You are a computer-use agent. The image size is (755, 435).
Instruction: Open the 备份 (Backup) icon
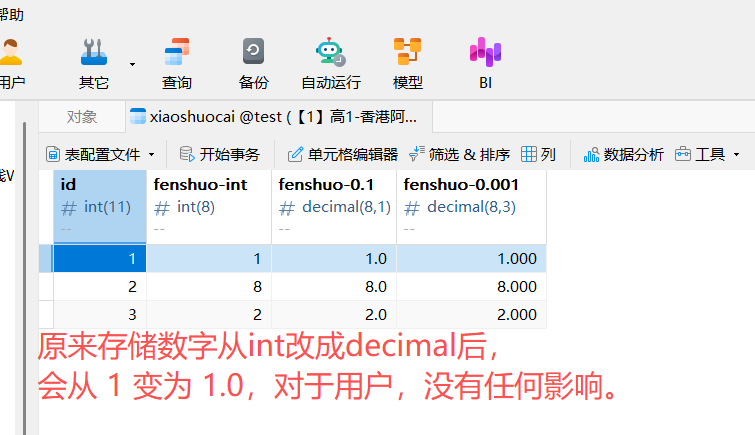[253, 51]
